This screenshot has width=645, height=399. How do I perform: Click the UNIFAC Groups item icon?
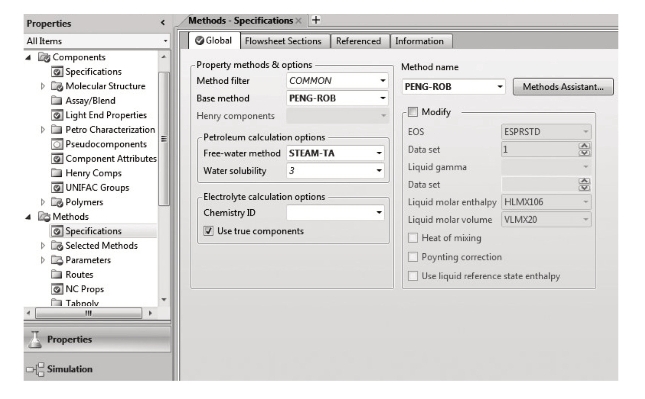tap(57, 188)
